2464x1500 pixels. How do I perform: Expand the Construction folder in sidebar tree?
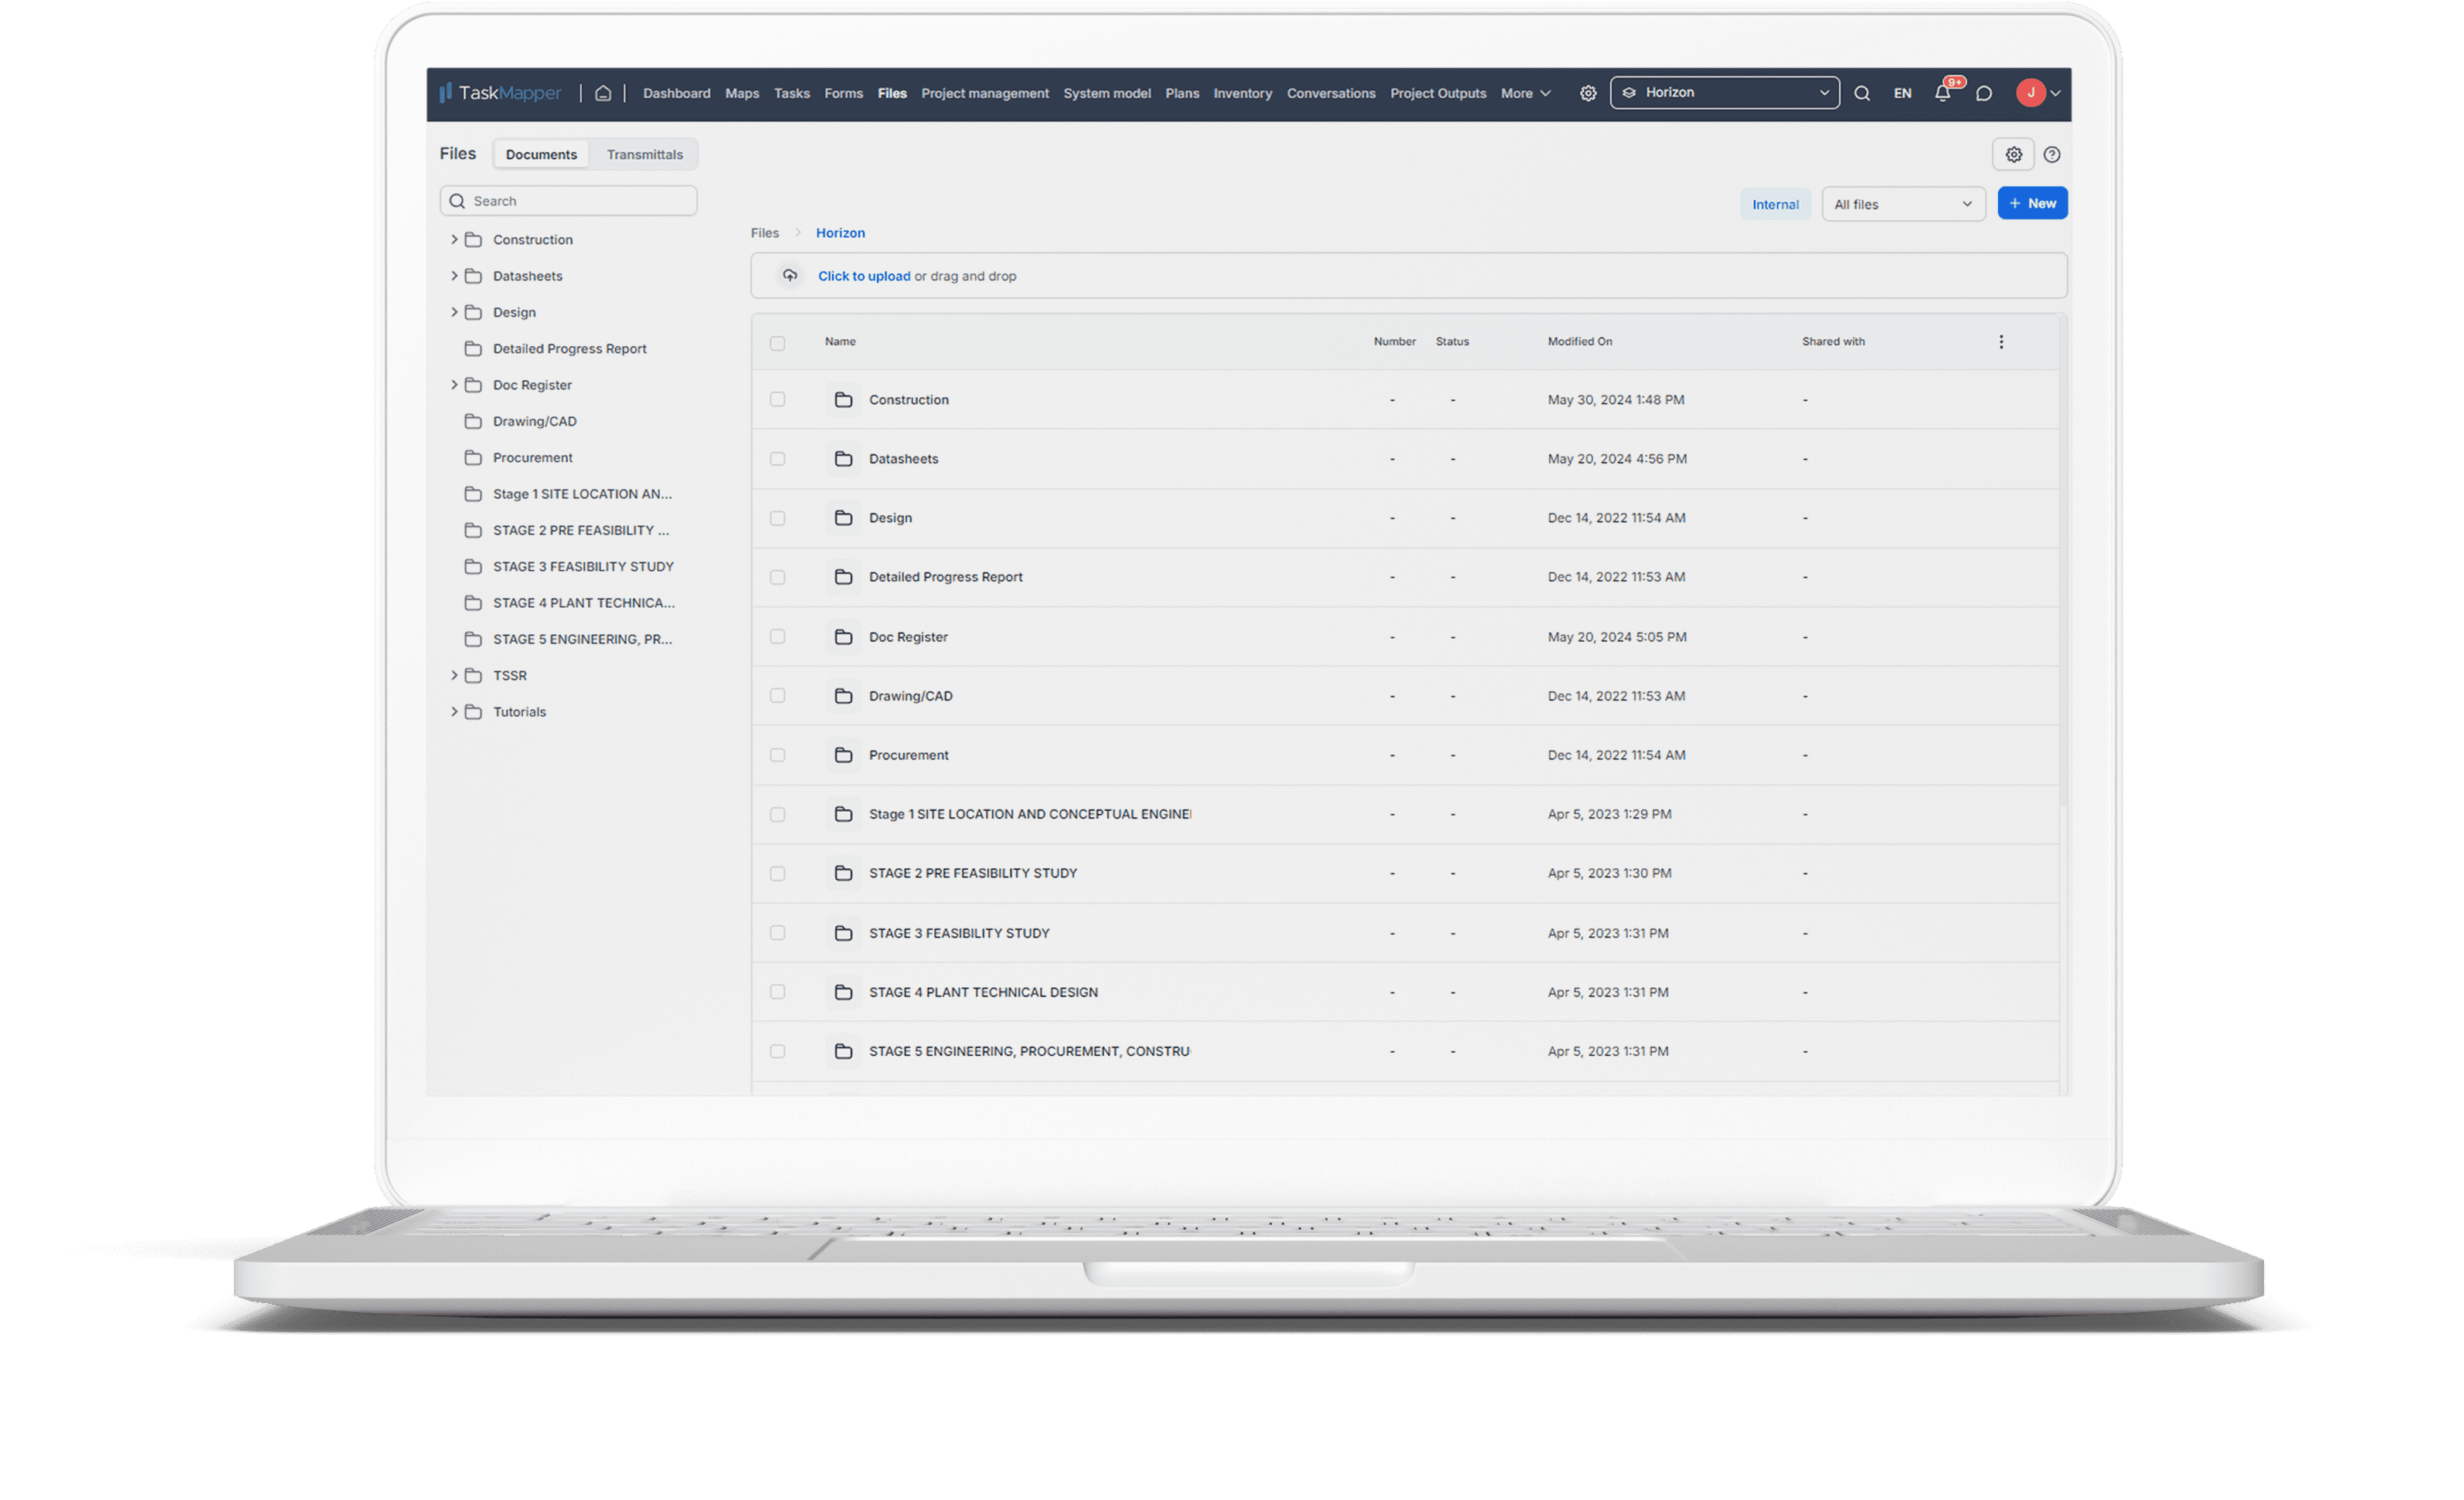point(454,239)
